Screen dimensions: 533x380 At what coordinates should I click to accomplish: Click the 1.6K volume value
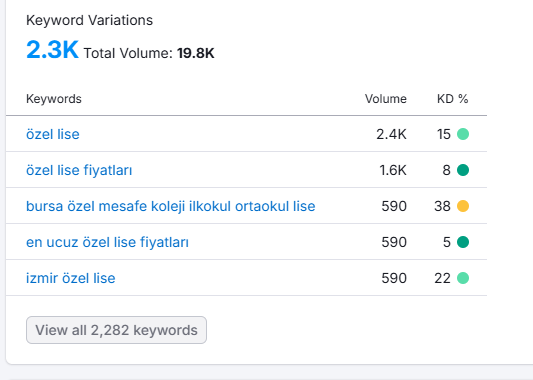pyautogui.click(x=393, y=170)
